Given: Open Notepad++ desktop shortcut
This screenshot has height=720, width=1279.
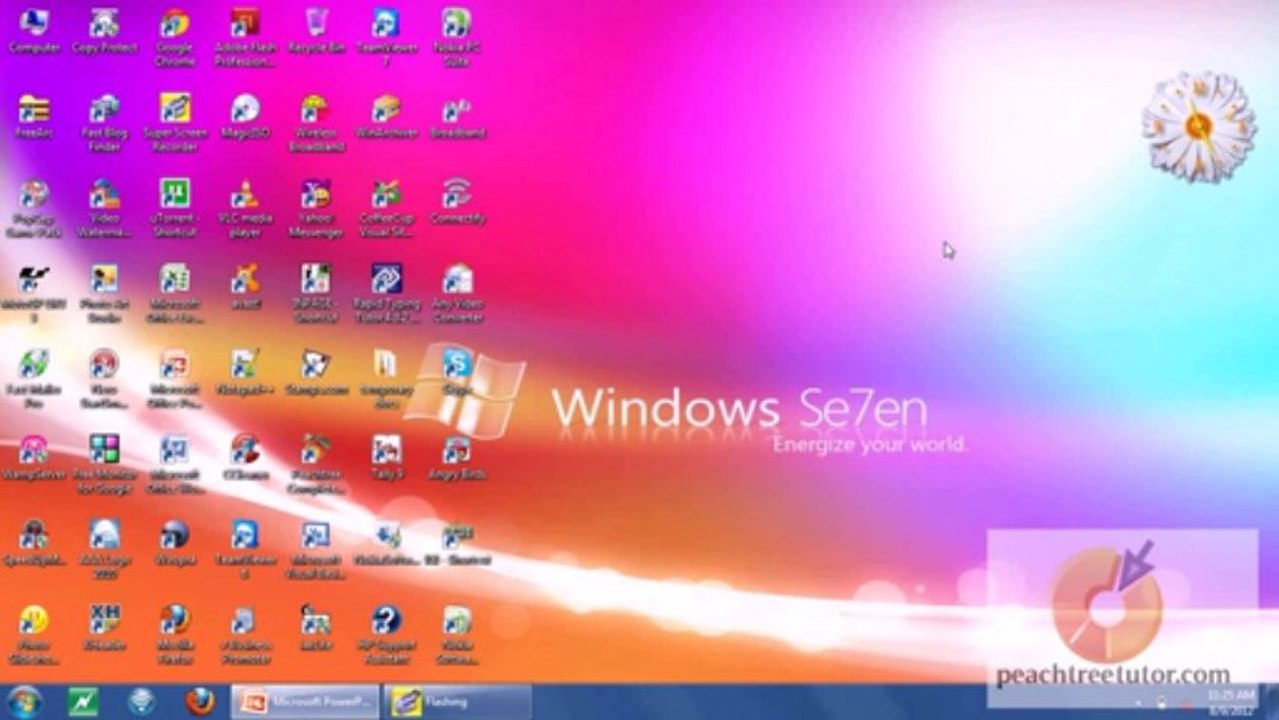Looking at the screenshot, I should point(245,373).
